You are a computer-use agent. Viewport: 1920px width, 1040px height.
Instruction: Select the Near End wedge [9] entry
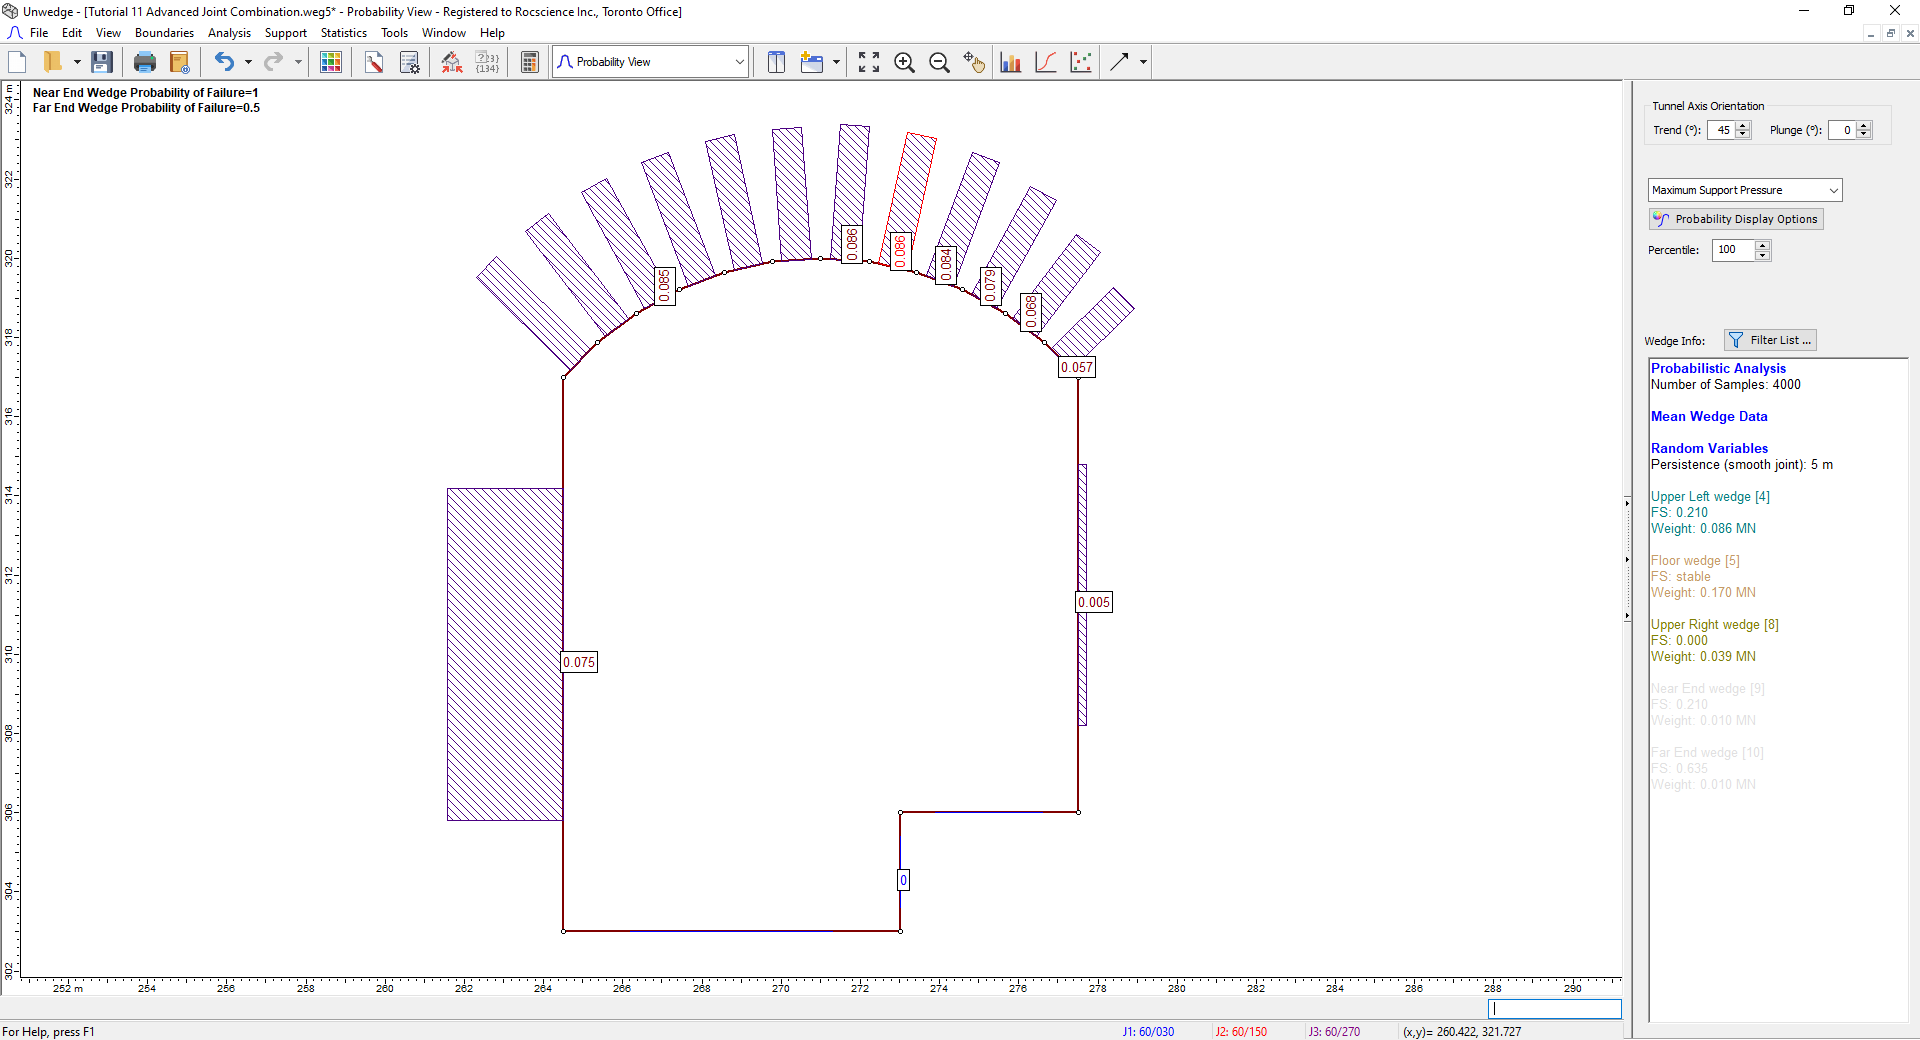1708,689
